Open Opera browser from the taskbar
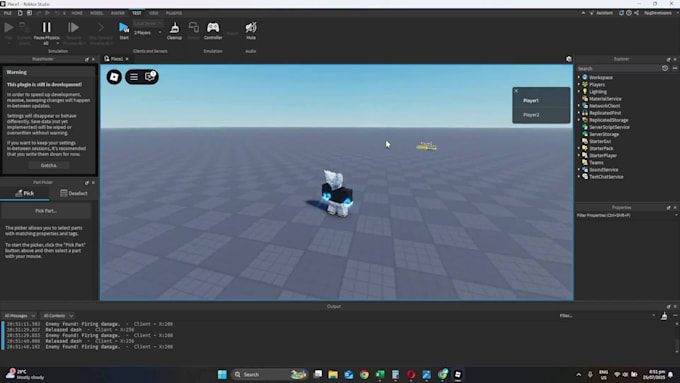The image size is (680, 383). coord(411,374)
